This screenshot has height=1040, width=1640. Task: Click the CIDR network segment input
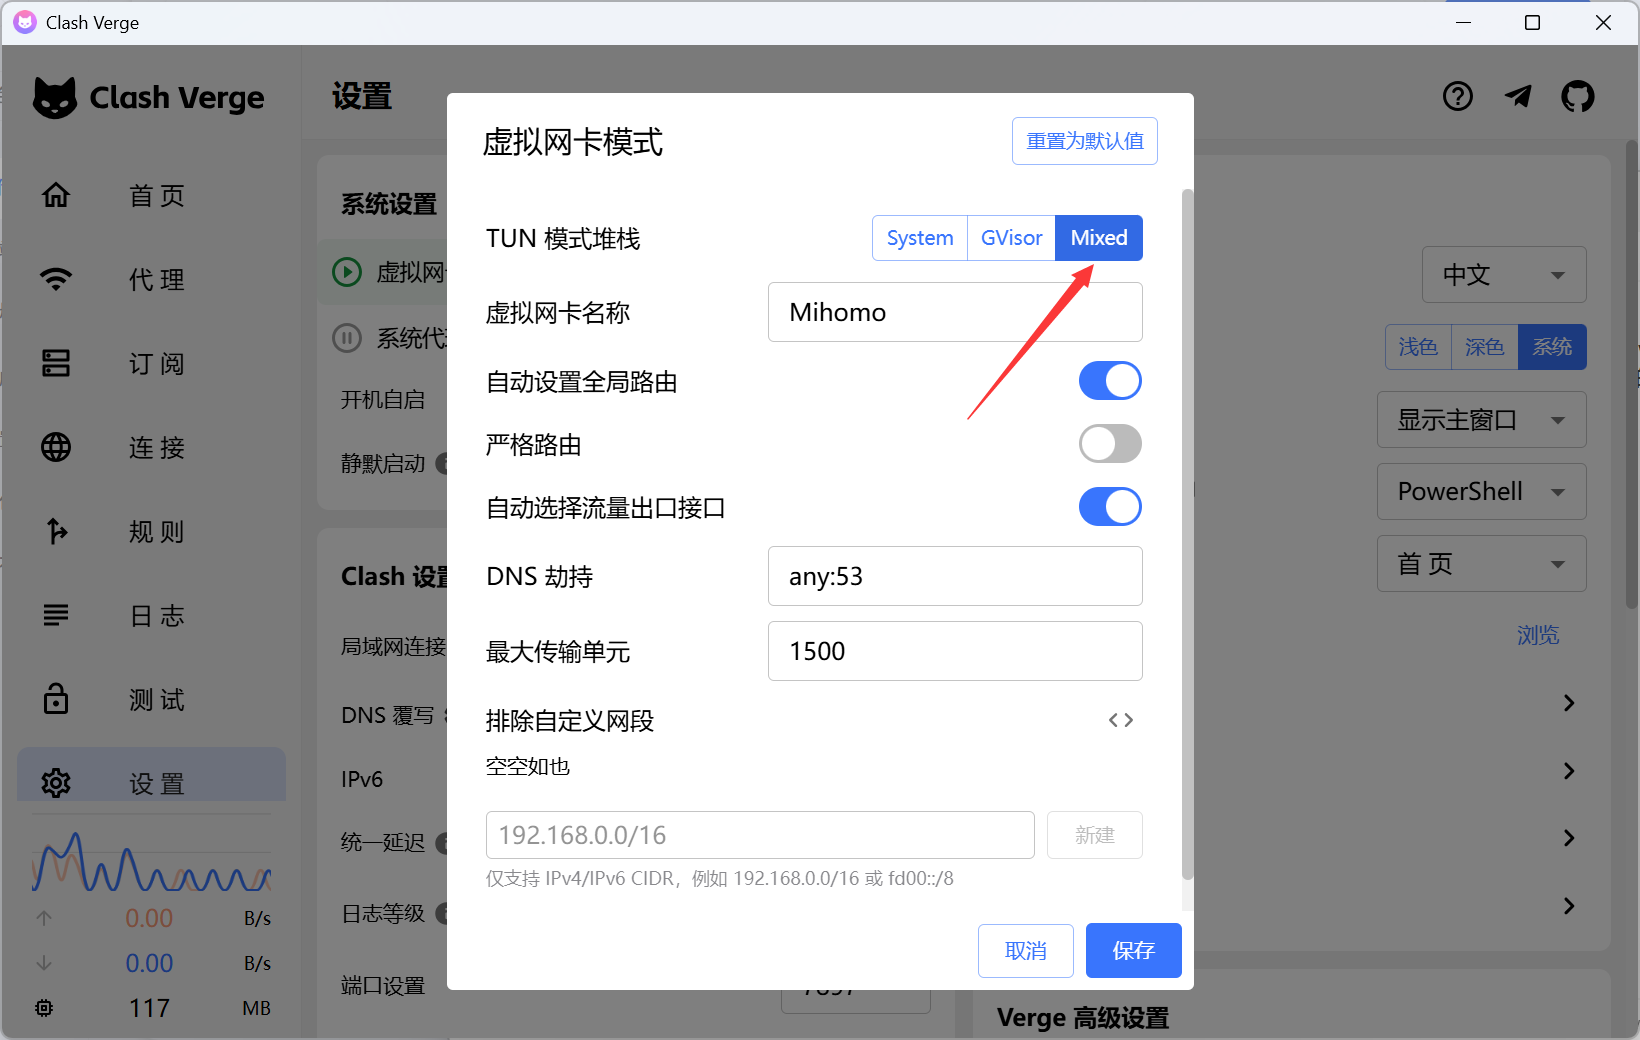(x=760, y=835)
